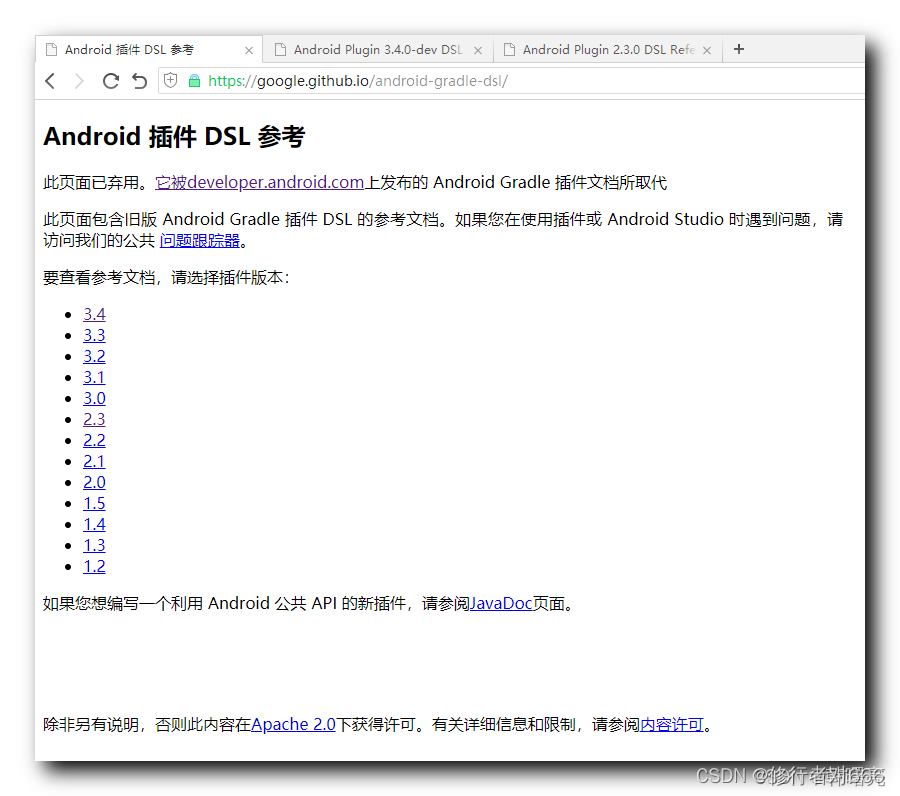
Task: Click the green HTTPS padlock icon
Action: (x=192, y=80)
